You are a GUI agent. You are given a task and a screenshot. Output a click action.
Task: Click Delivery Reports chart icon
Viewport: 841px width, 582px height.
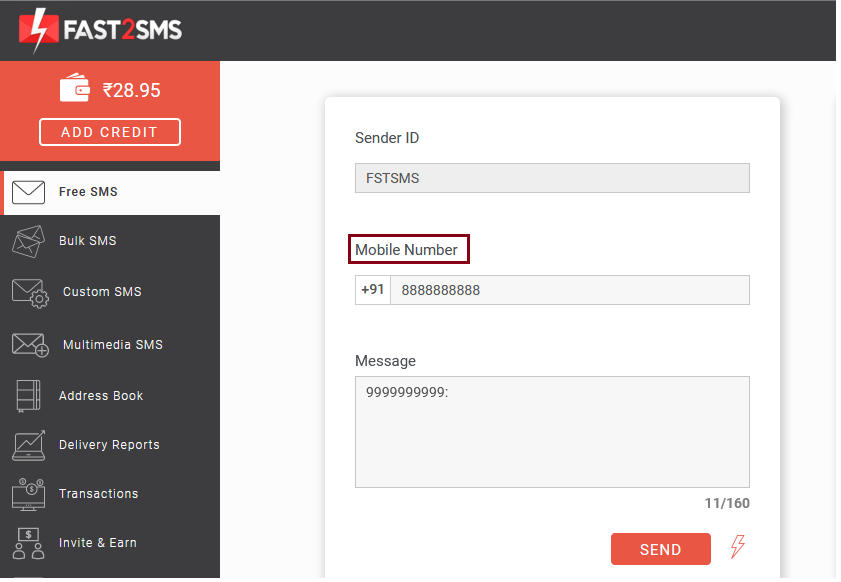tap(28, 447)
